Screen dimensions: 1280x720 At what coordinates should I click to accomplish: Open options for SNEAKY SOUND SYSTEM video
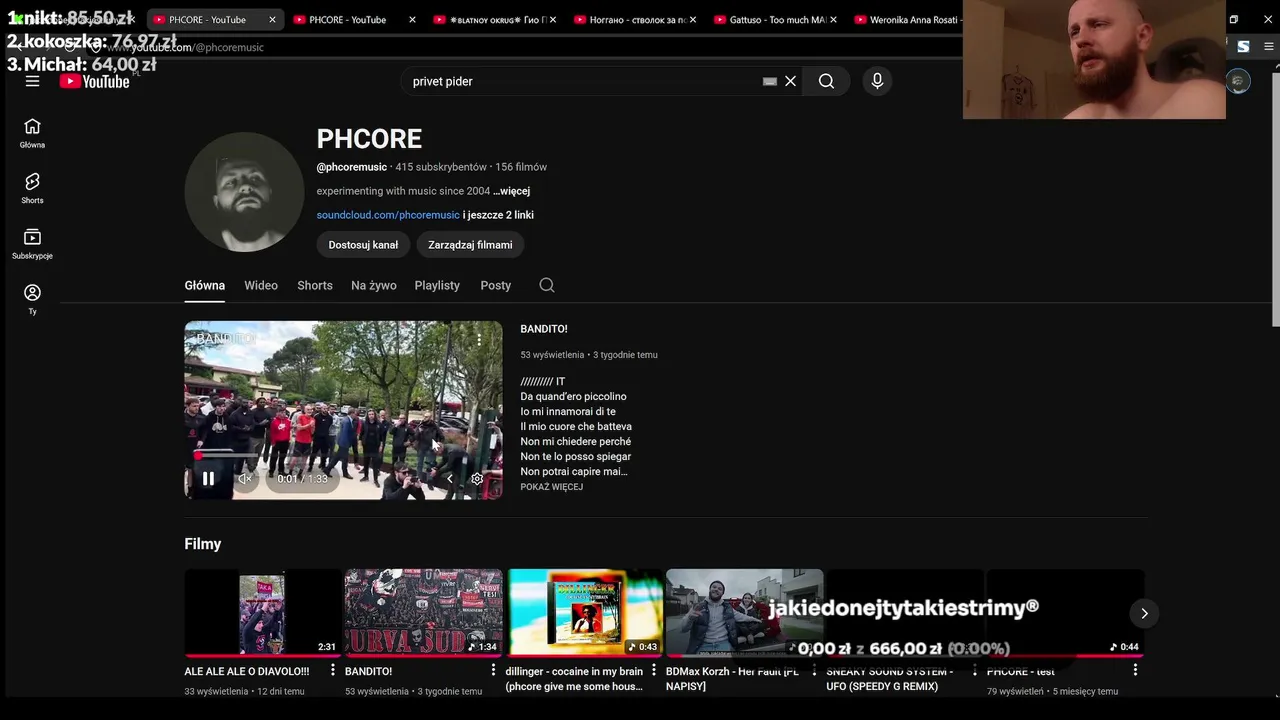[x=975, y=670]
